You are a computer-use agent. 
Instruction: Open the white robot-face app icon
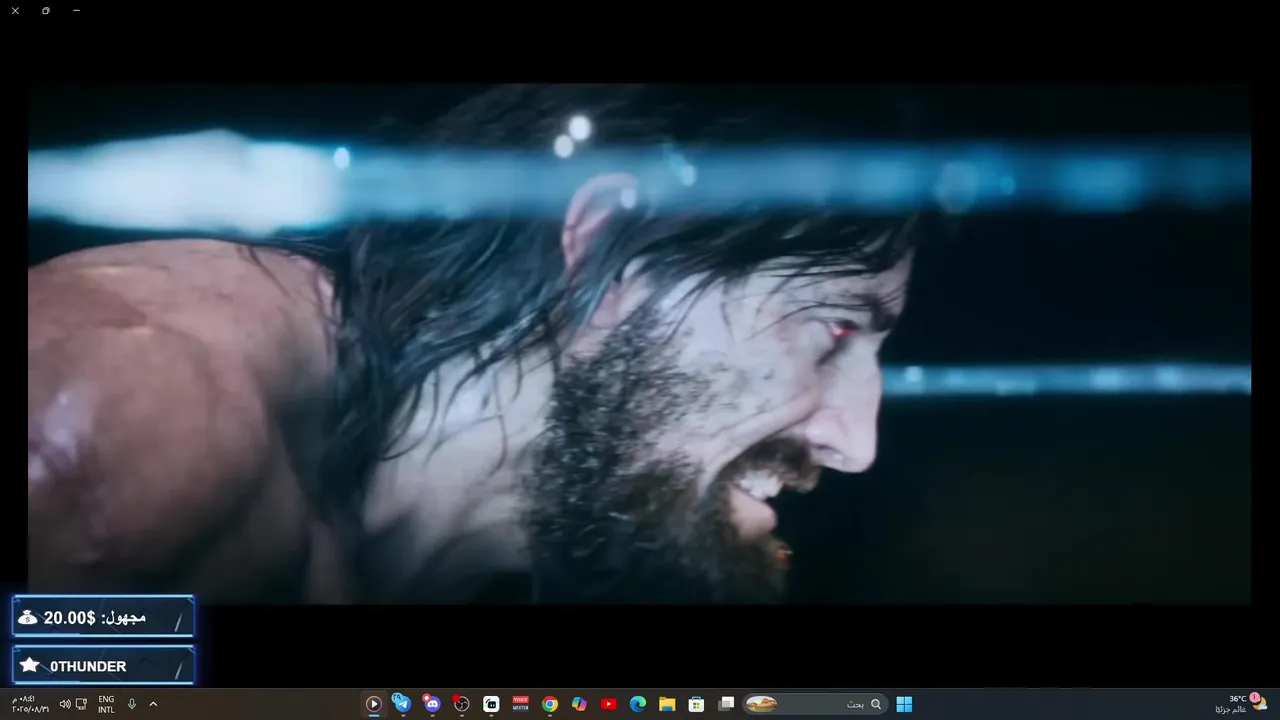pos(491,704)
